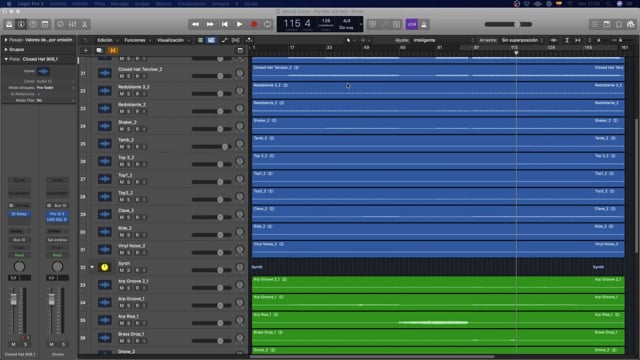Image resolution: width=640 pixels, height=360 pixels.
Task: Open Quick Help from the control bar
Action: point(33,24)
